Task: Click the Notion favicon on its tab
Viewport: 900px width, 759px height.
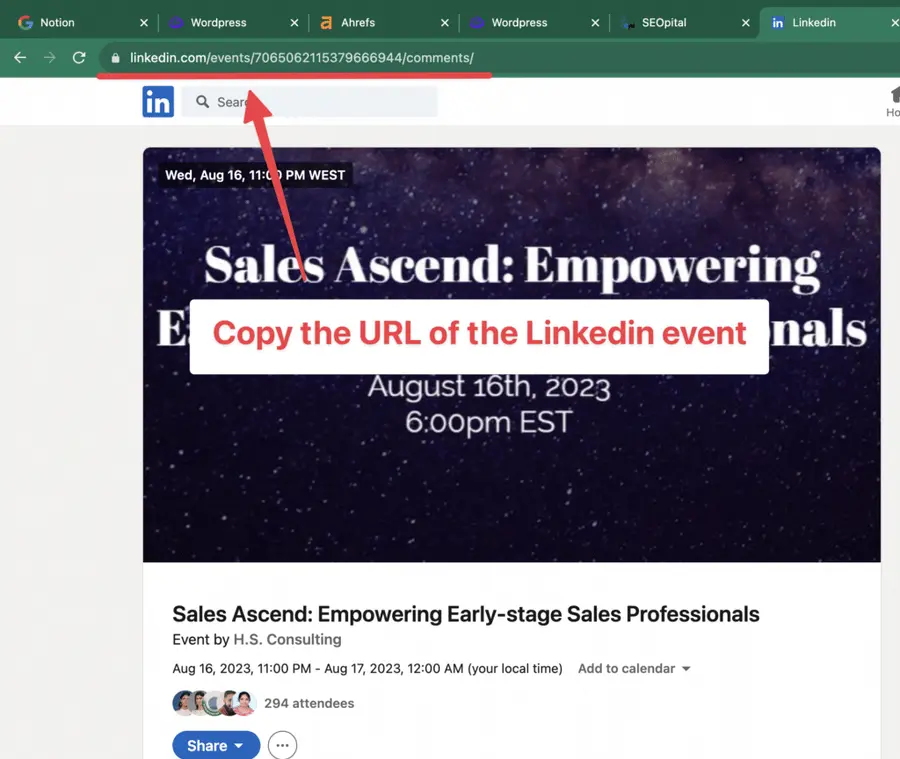Action: [x=25, y=22]
